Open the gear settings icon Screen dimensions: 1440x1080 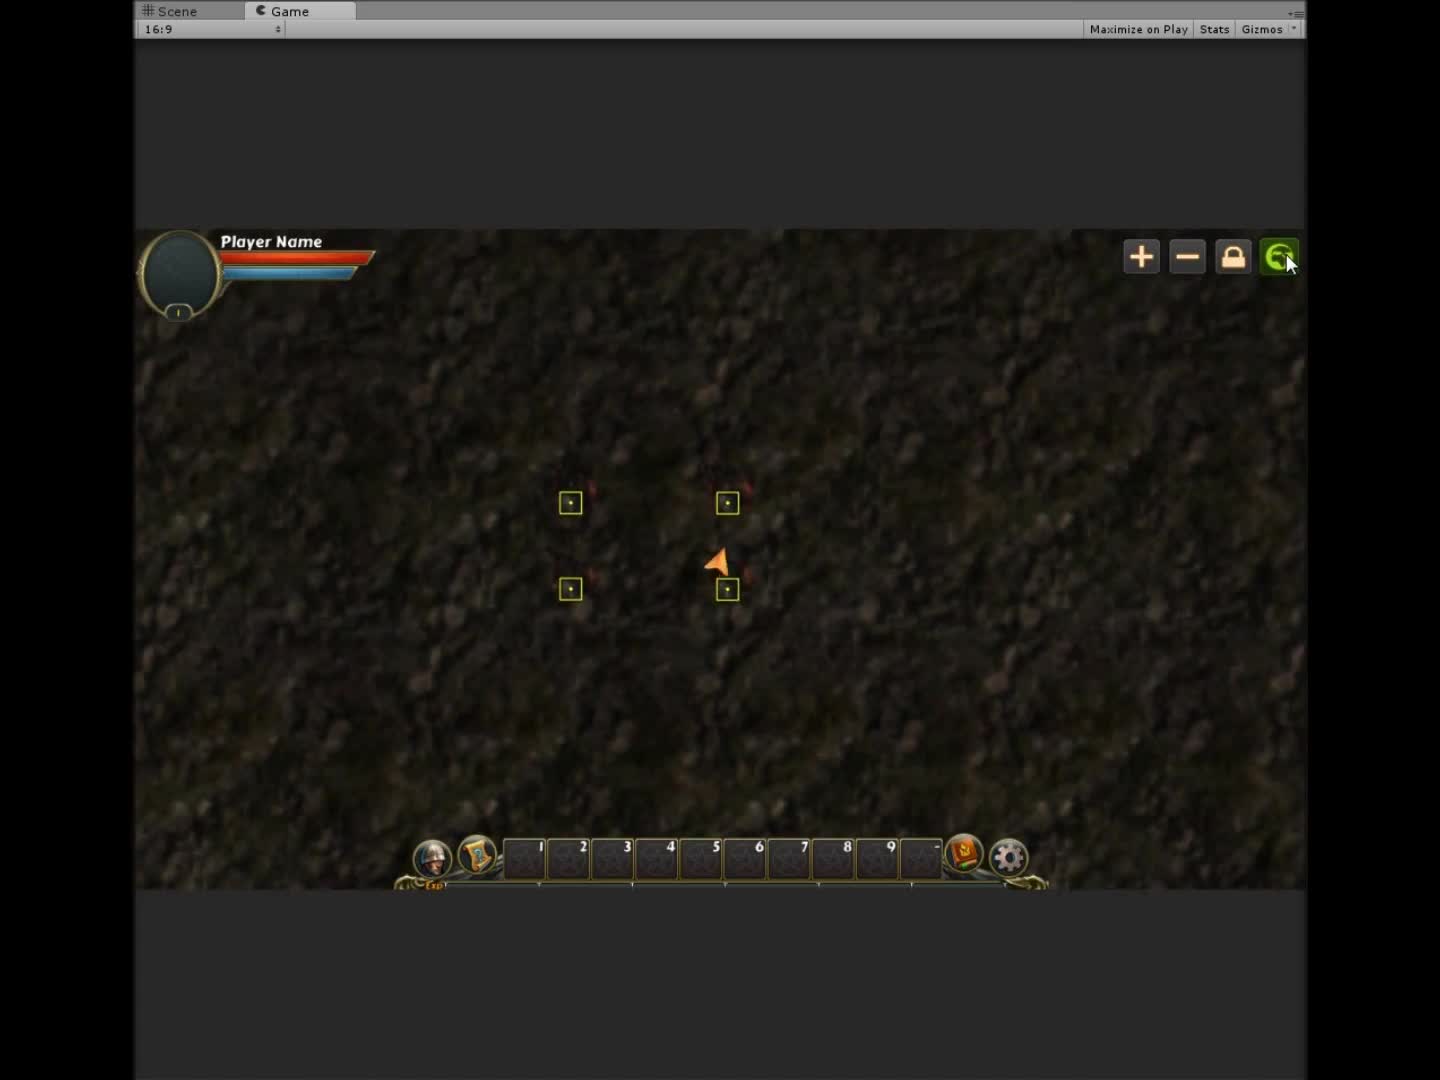click(1008, 858)
